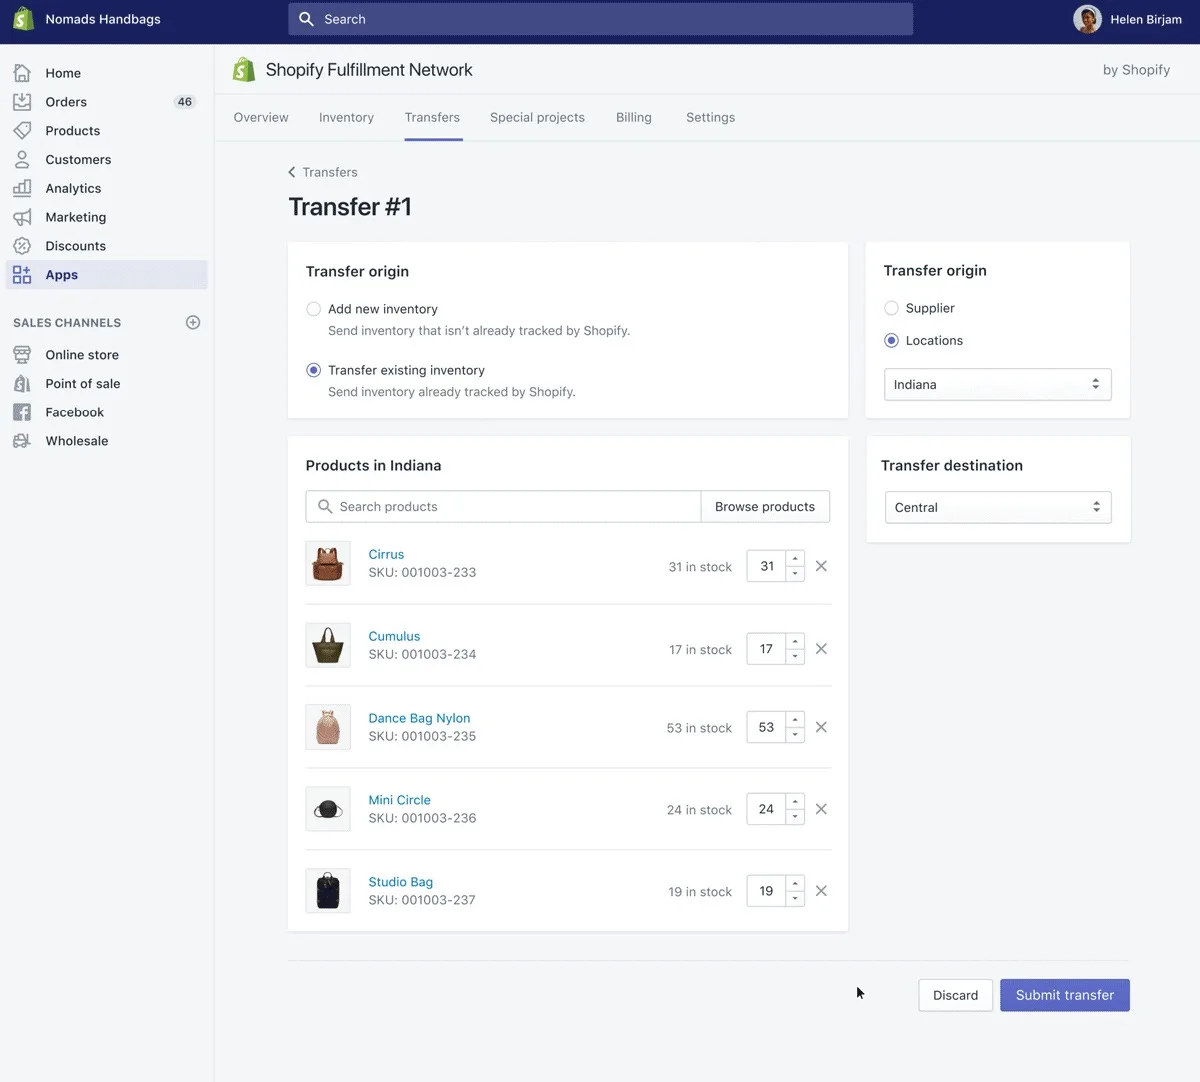Click the Home icon in sidebar
Image resolution: width=1200 pixels, height=1082 pixels.
[22, 73]
